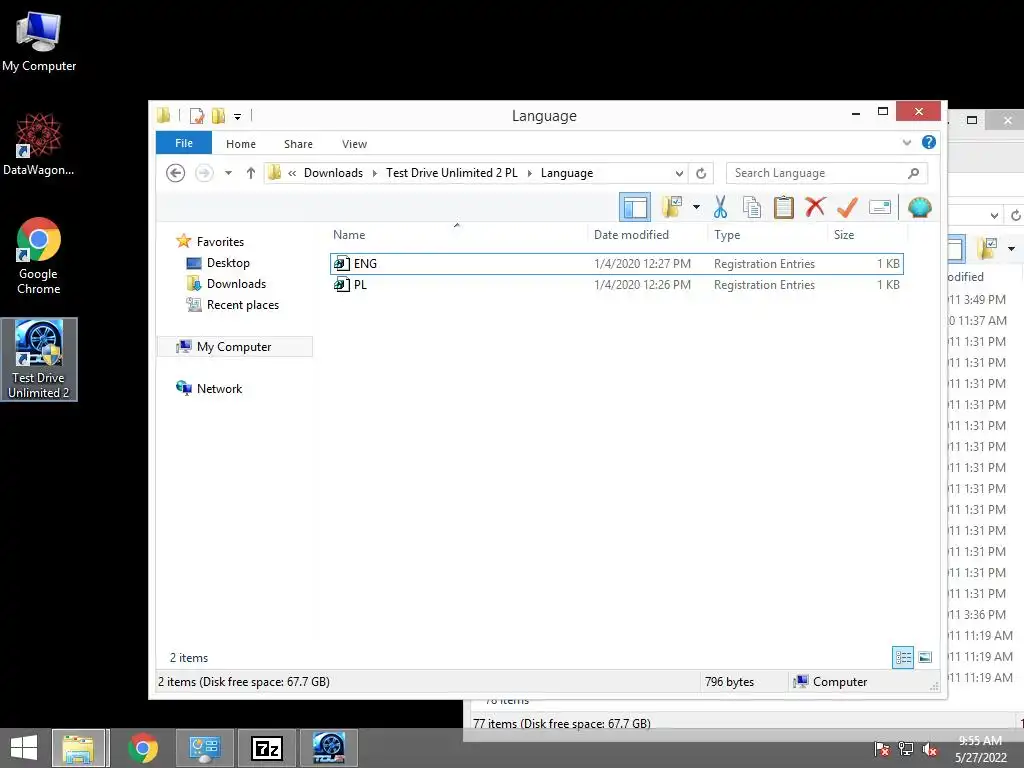Viewport: 1024px width, 768px height.
Task: Open the Share ribbon tab
Action: pyautogui.click(x=298, y=144)
